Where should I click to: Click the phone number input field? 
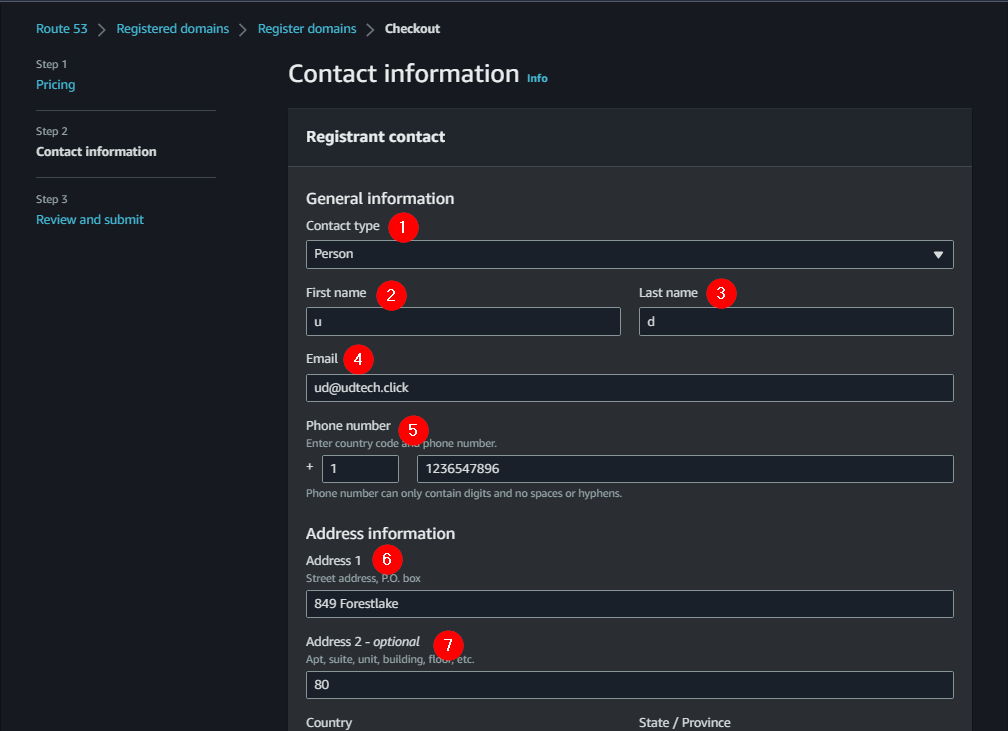(685, 469)
